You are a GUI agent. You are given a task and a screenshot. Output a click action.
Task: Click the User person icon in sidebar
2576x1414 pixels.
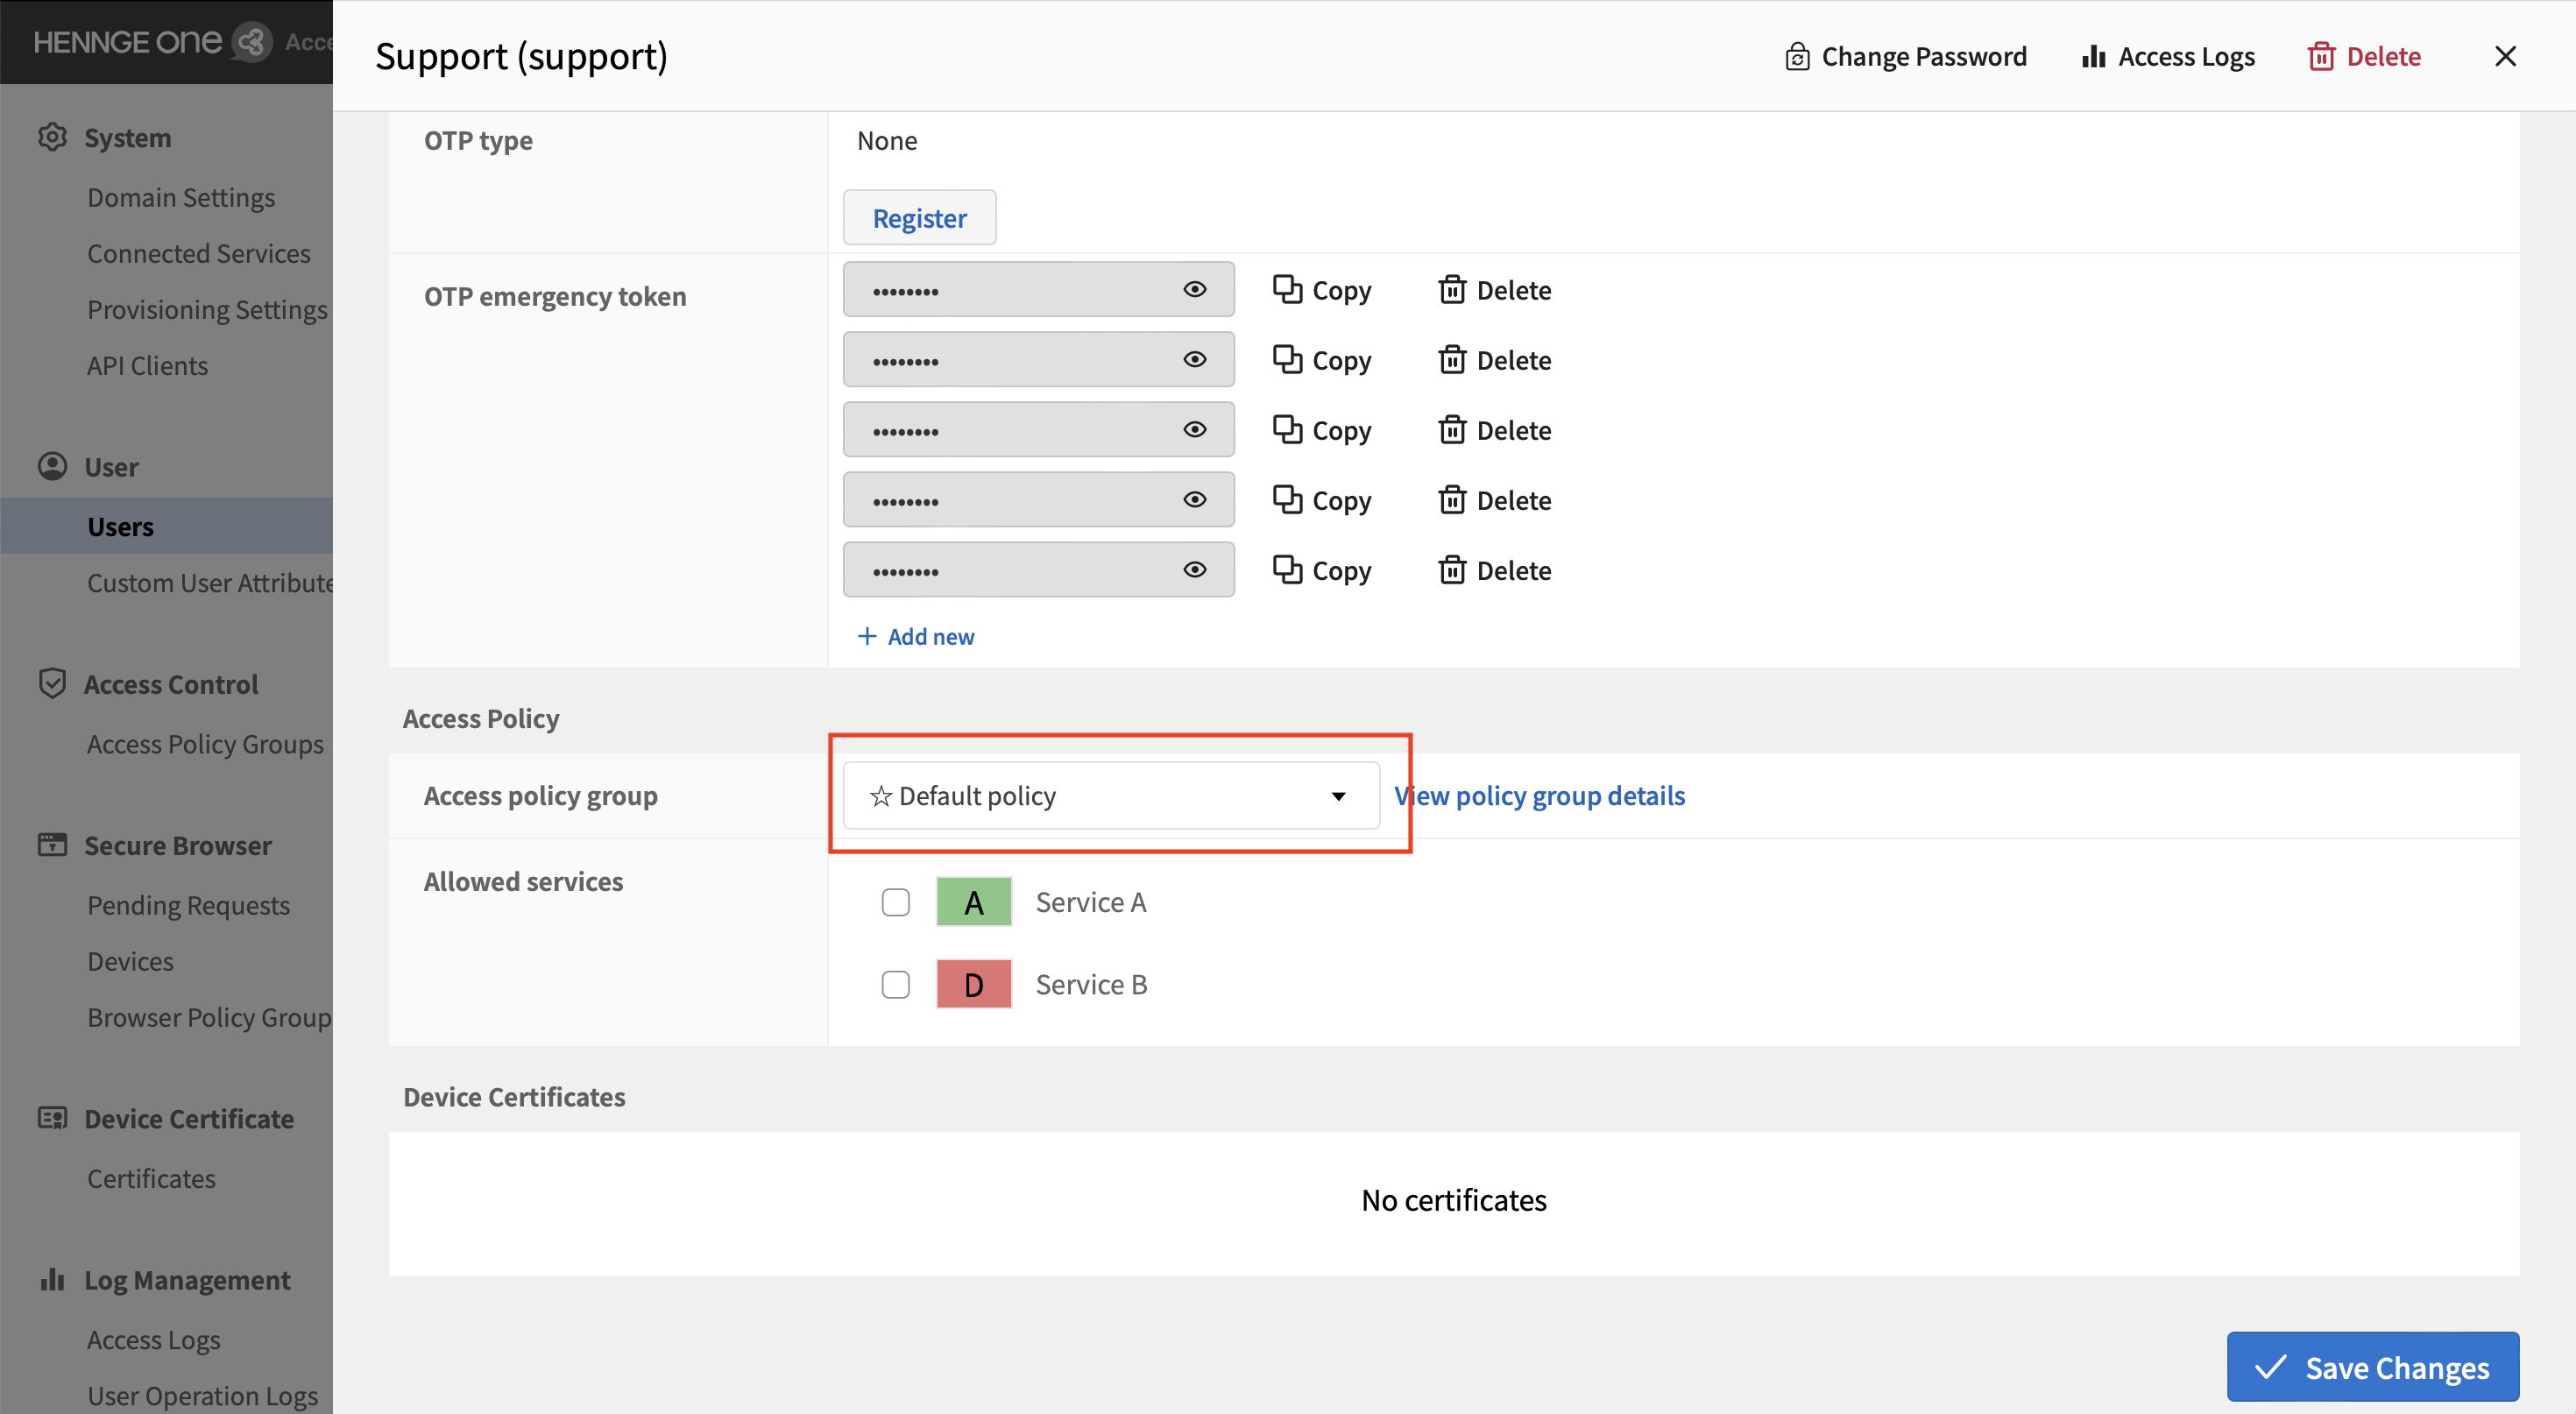[52, 466]
